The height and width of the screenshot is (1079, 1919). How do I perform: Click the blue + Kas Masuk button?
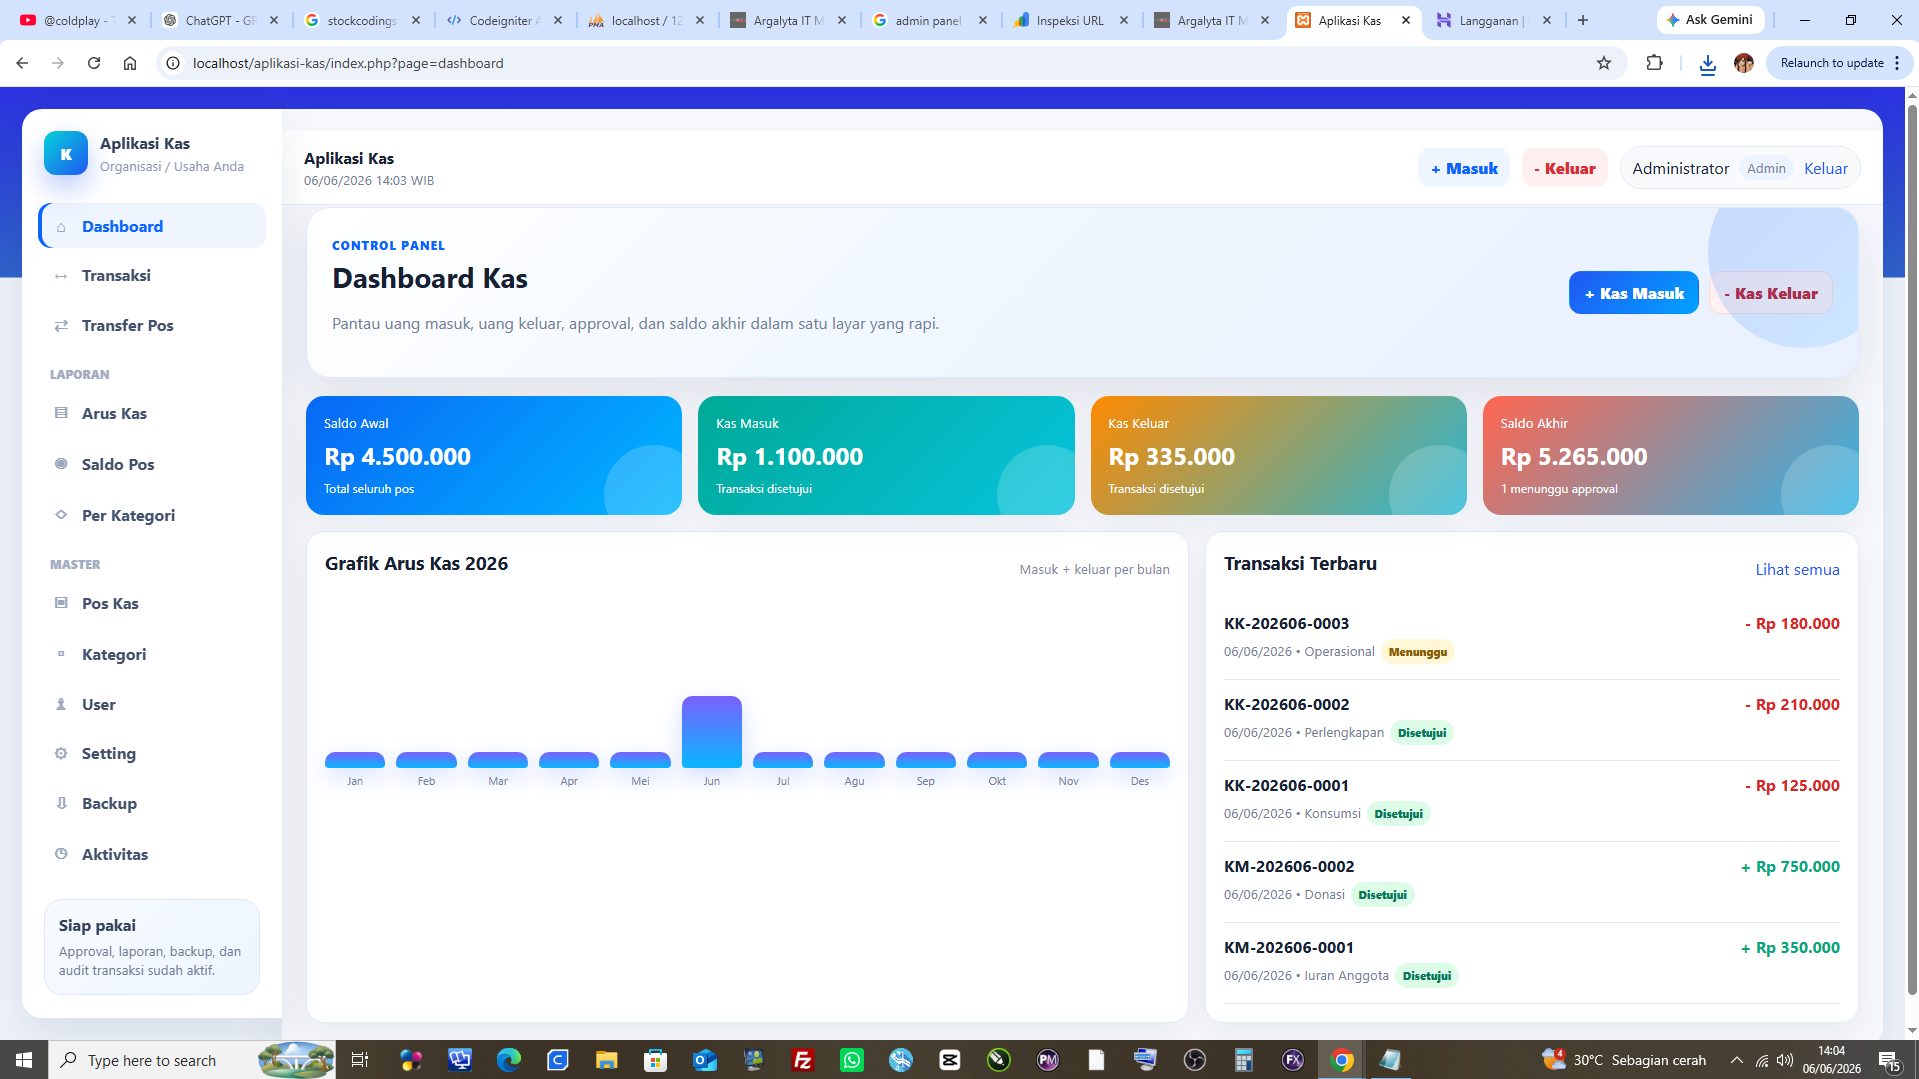click(1633, 293)
